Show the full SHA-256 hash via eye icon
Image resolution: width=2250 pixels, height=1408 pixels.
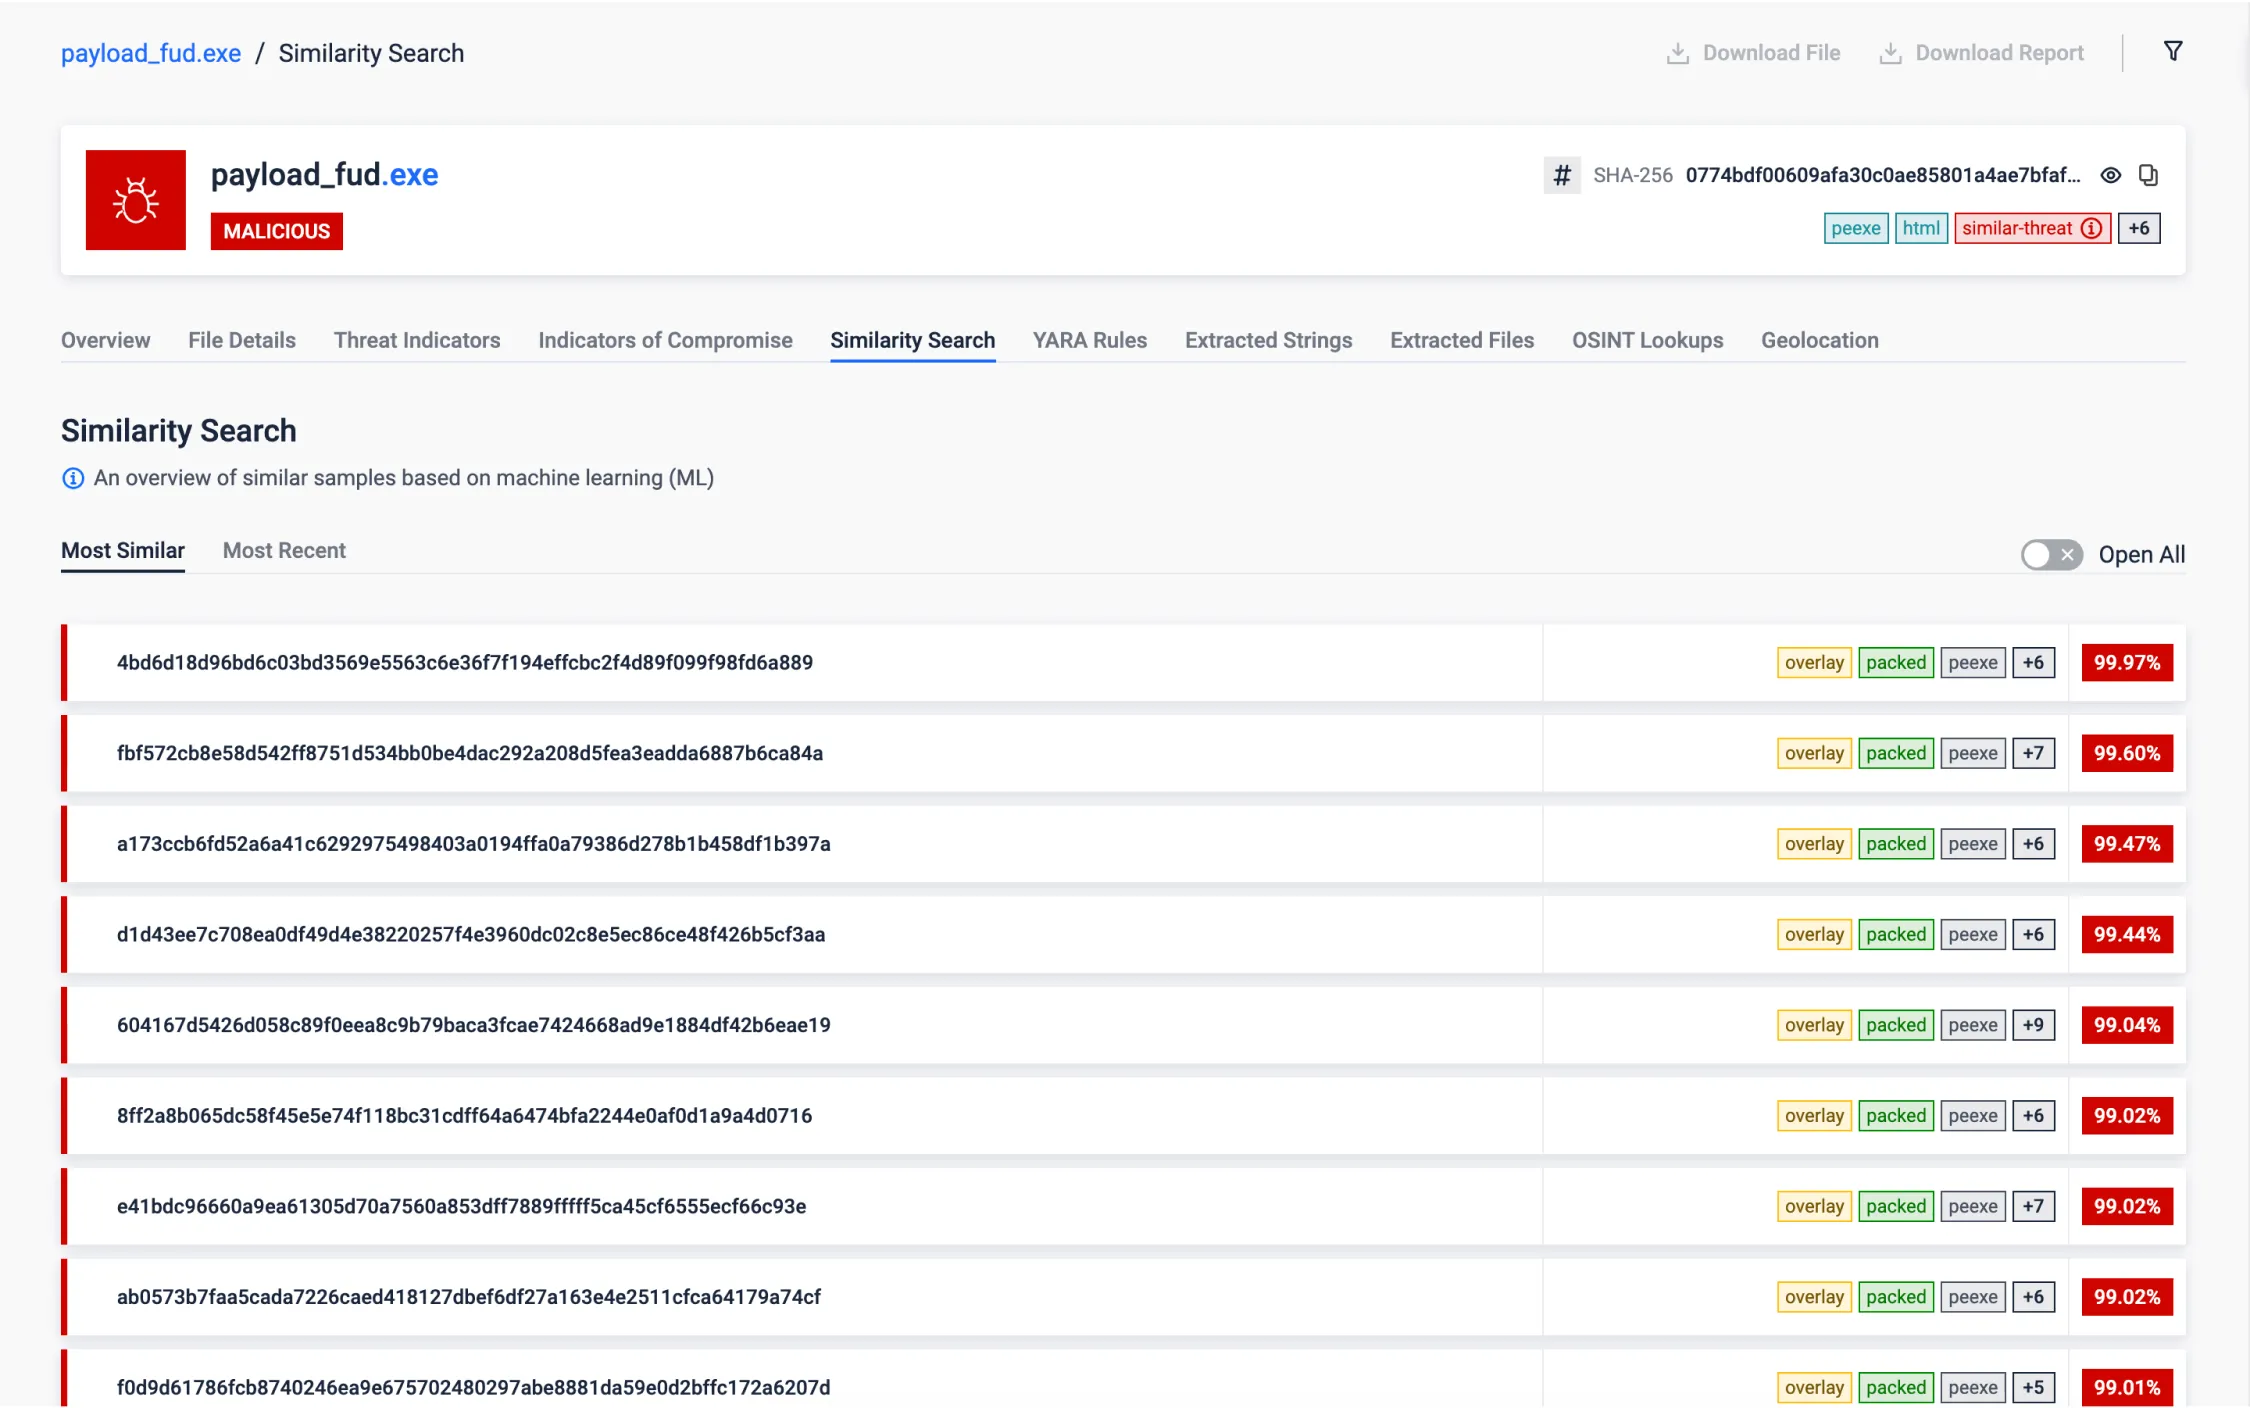pos(2110,175)
